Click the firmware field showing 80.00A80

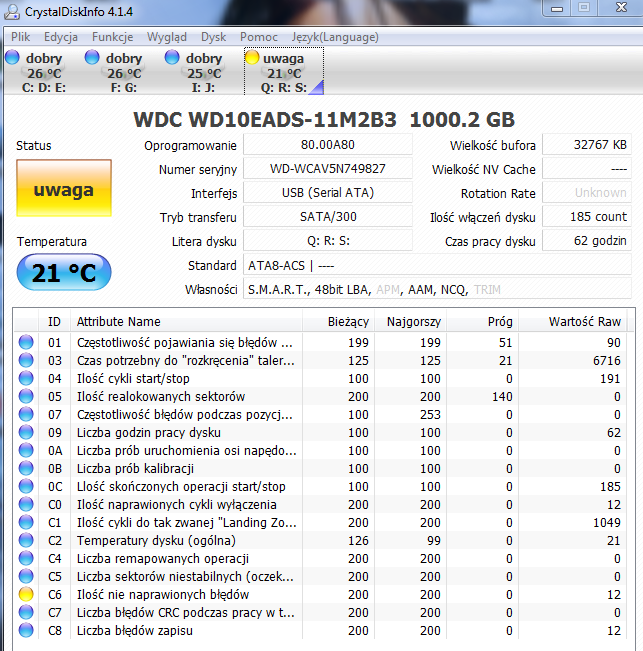(327, 145)
